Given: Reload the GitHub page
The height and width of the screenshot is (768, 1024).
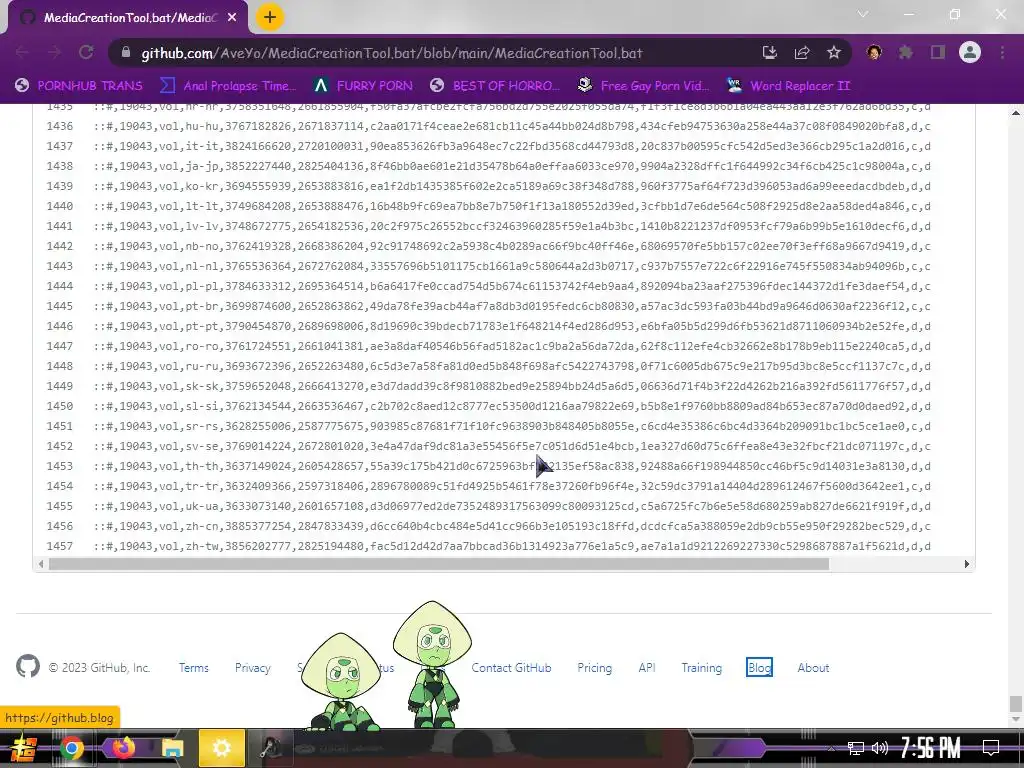Looking at the screenshot, I should click(86, 53).
